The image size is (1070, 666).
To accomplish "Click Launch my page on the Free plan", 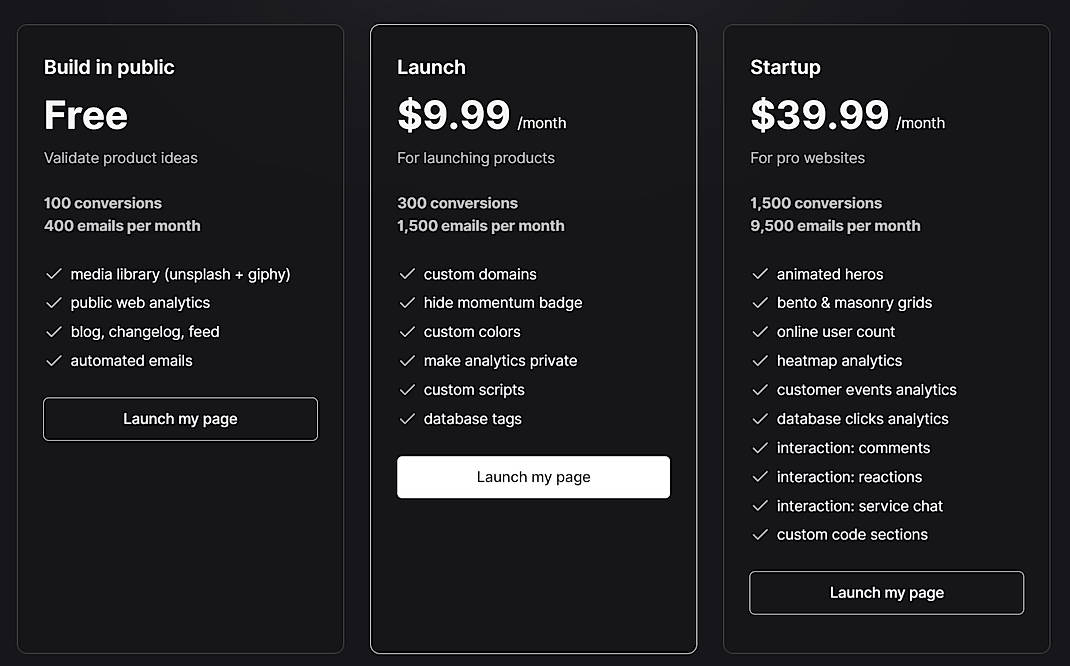I will click(180, 419).
